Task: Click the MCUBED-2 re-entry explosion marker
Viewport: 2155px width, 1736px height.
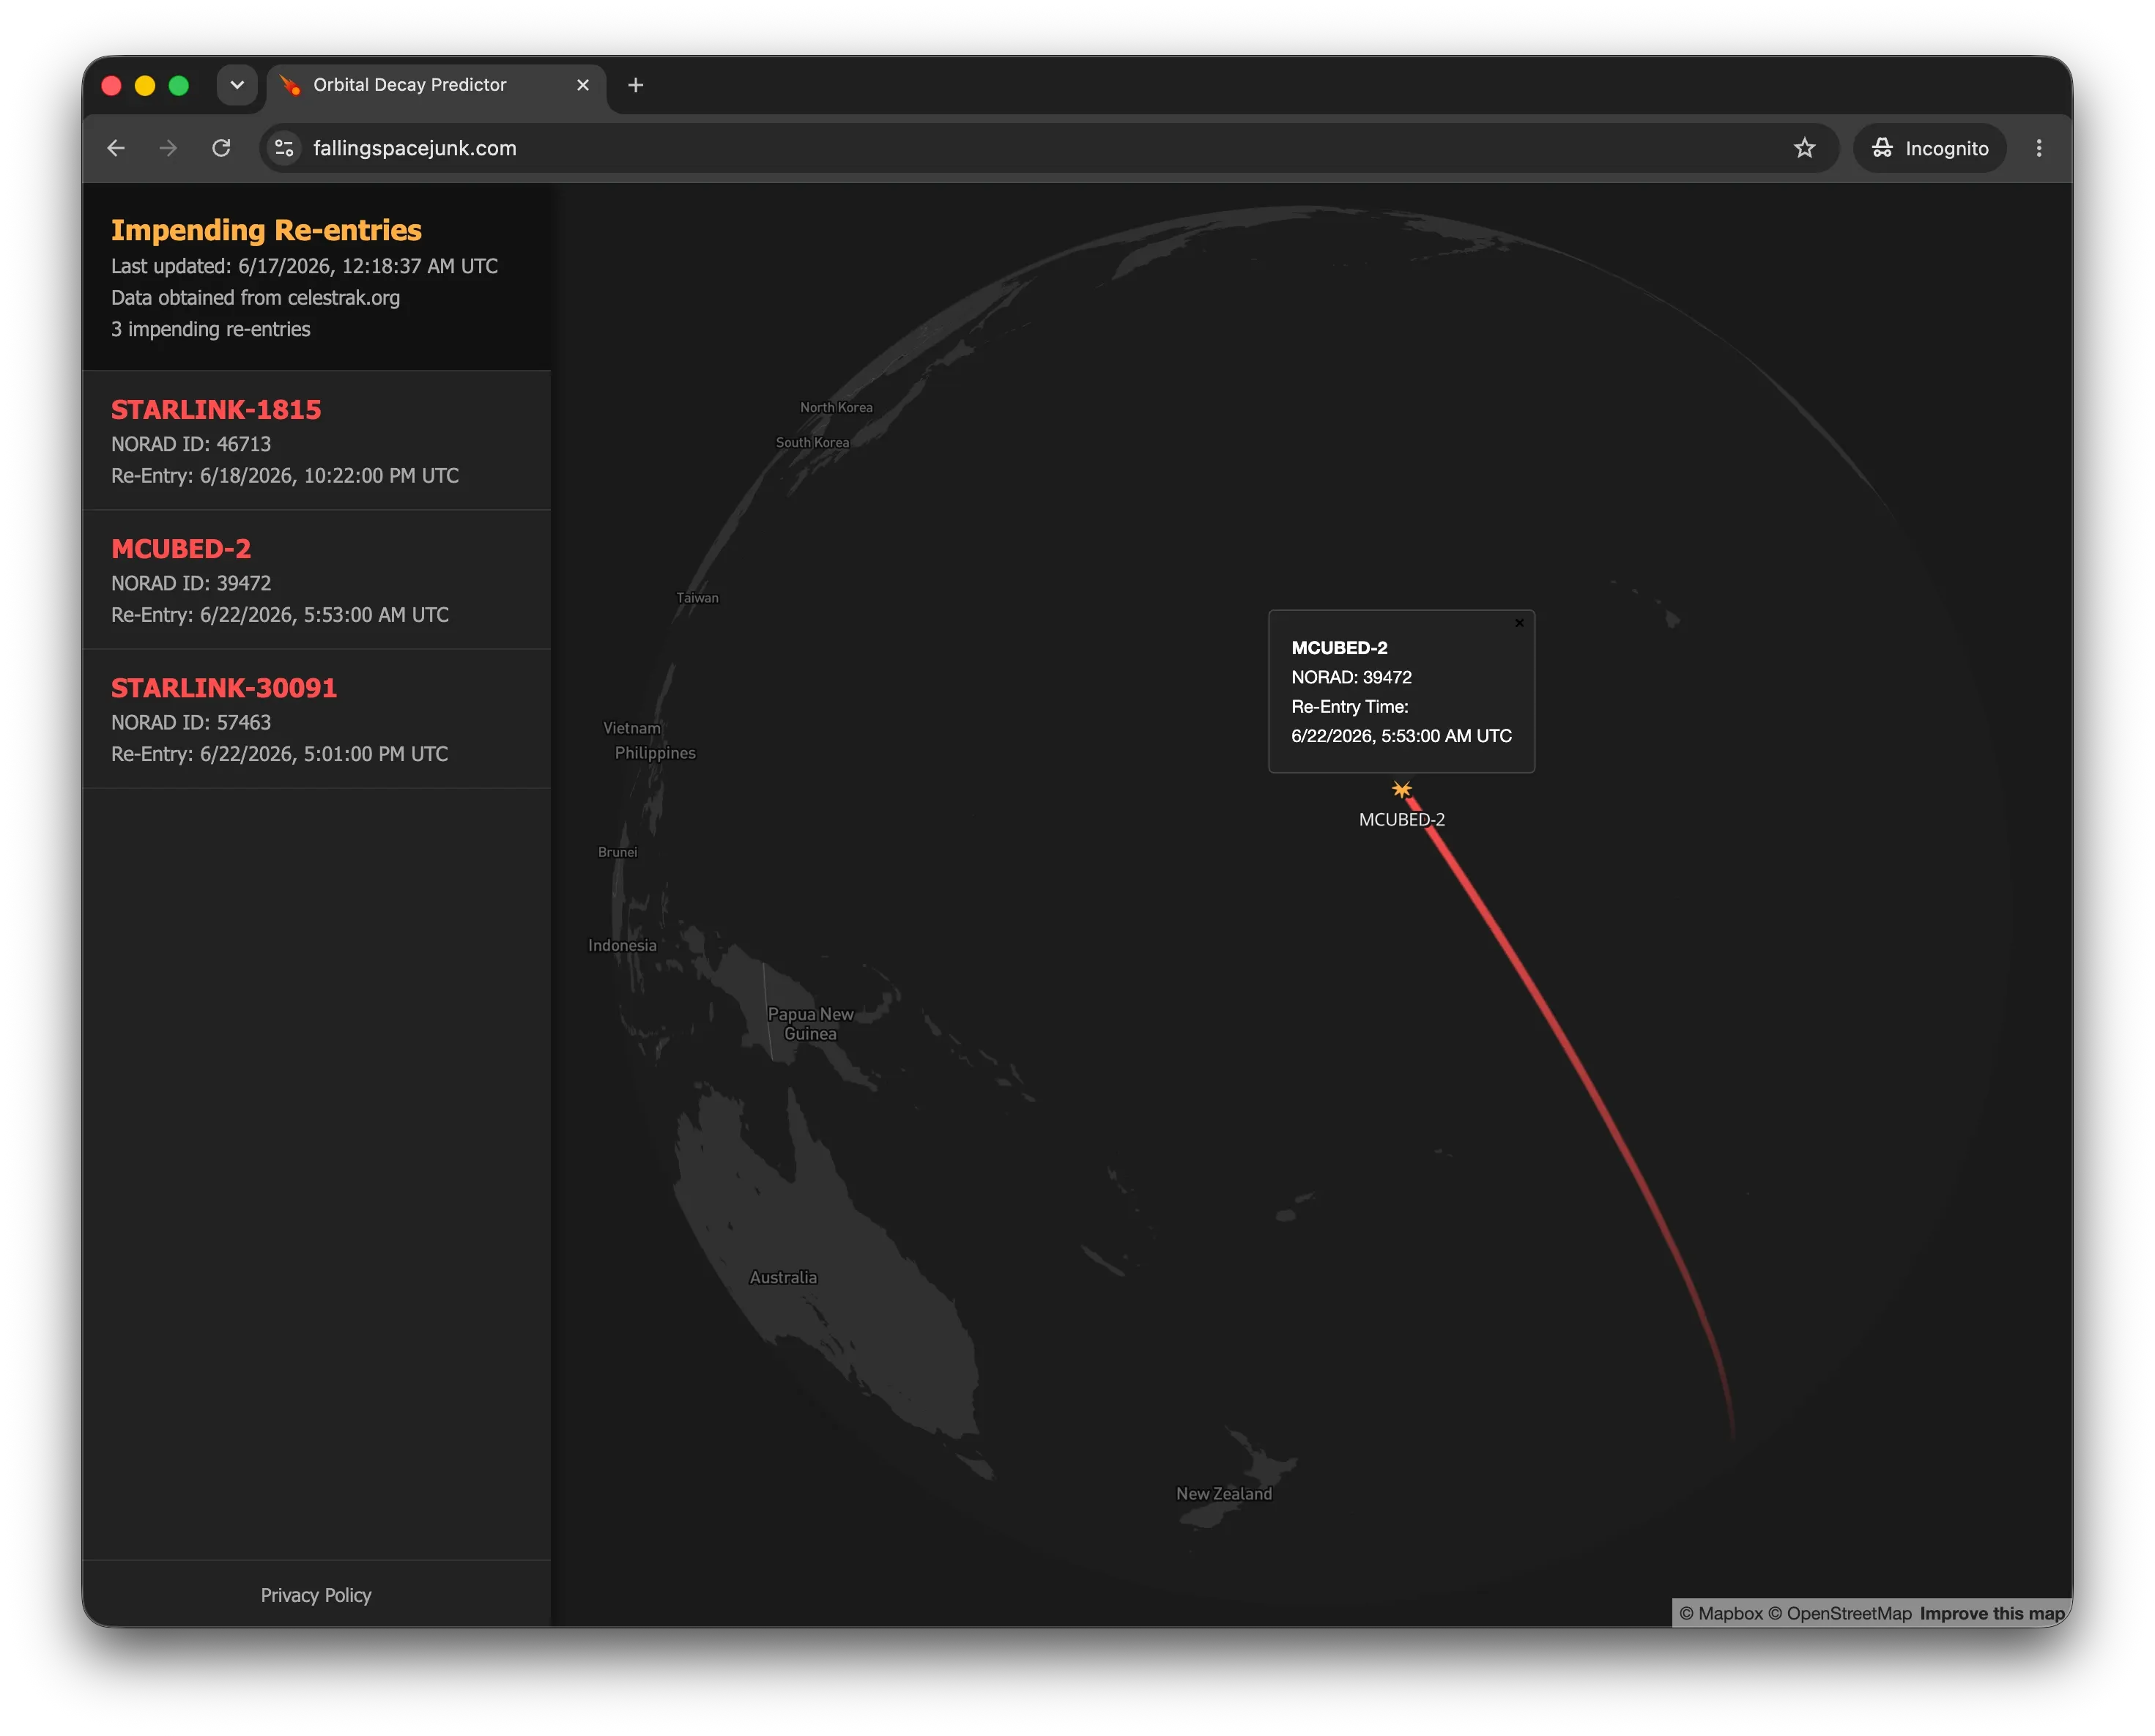Action: pos(1402,790)
